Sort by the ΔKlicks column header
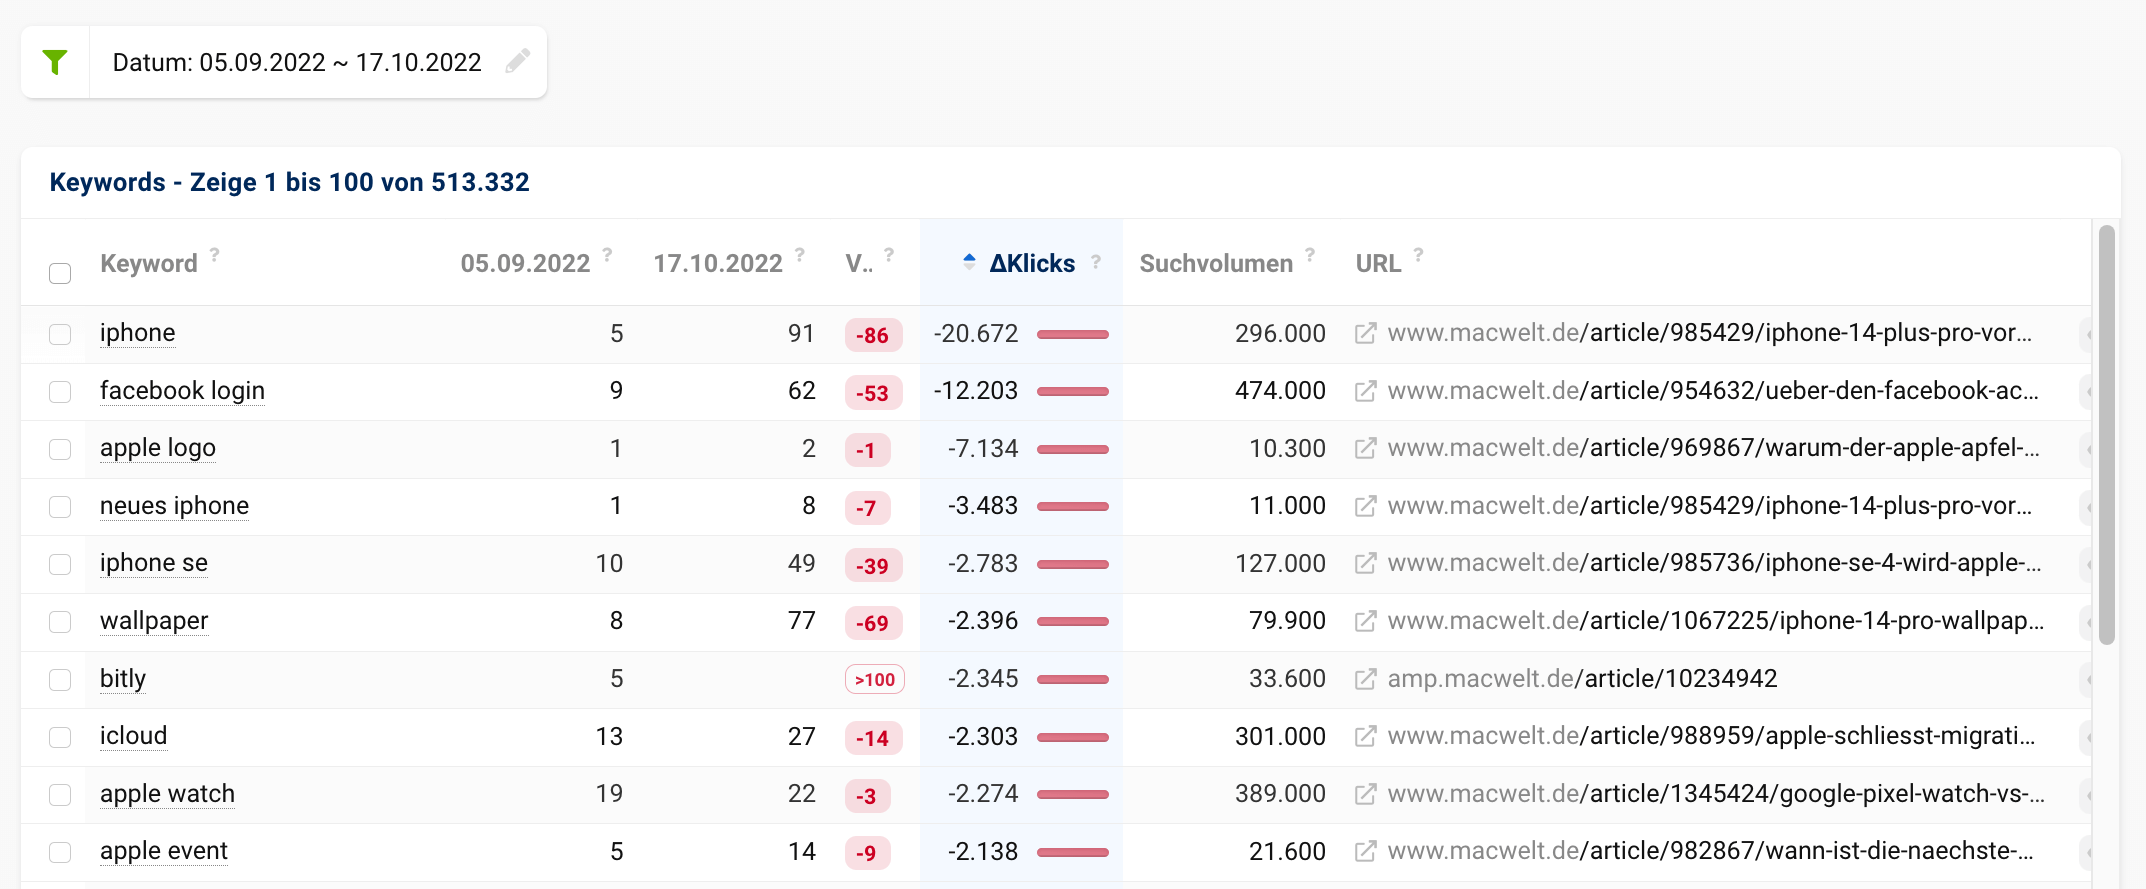This screenshot has width=2146, height=889. (x=1031, y=264)
